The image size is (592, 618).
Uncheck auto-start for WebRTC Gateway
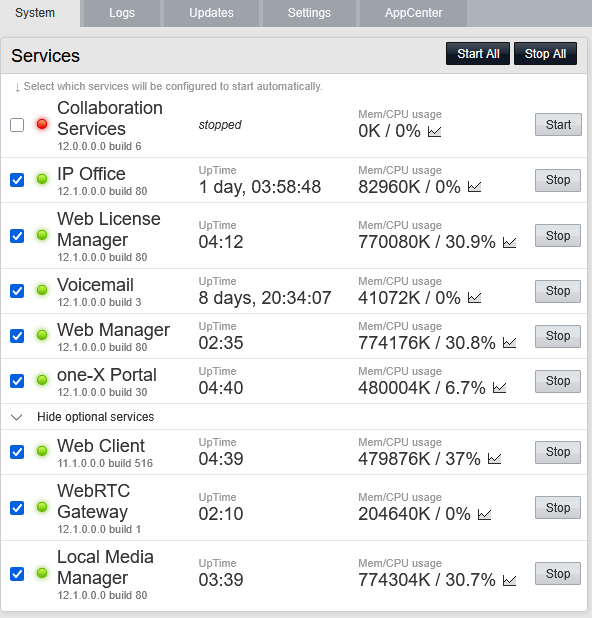point(17,508)
